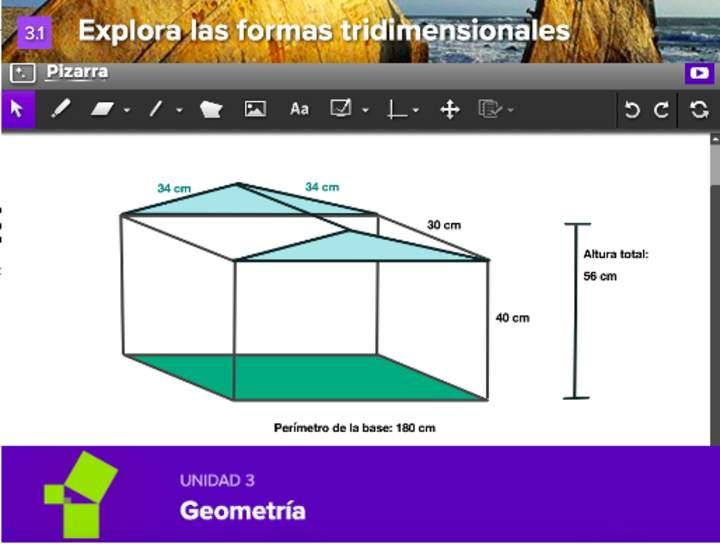
Task: Insert an image with picture tool
Action: click(255, 110)
